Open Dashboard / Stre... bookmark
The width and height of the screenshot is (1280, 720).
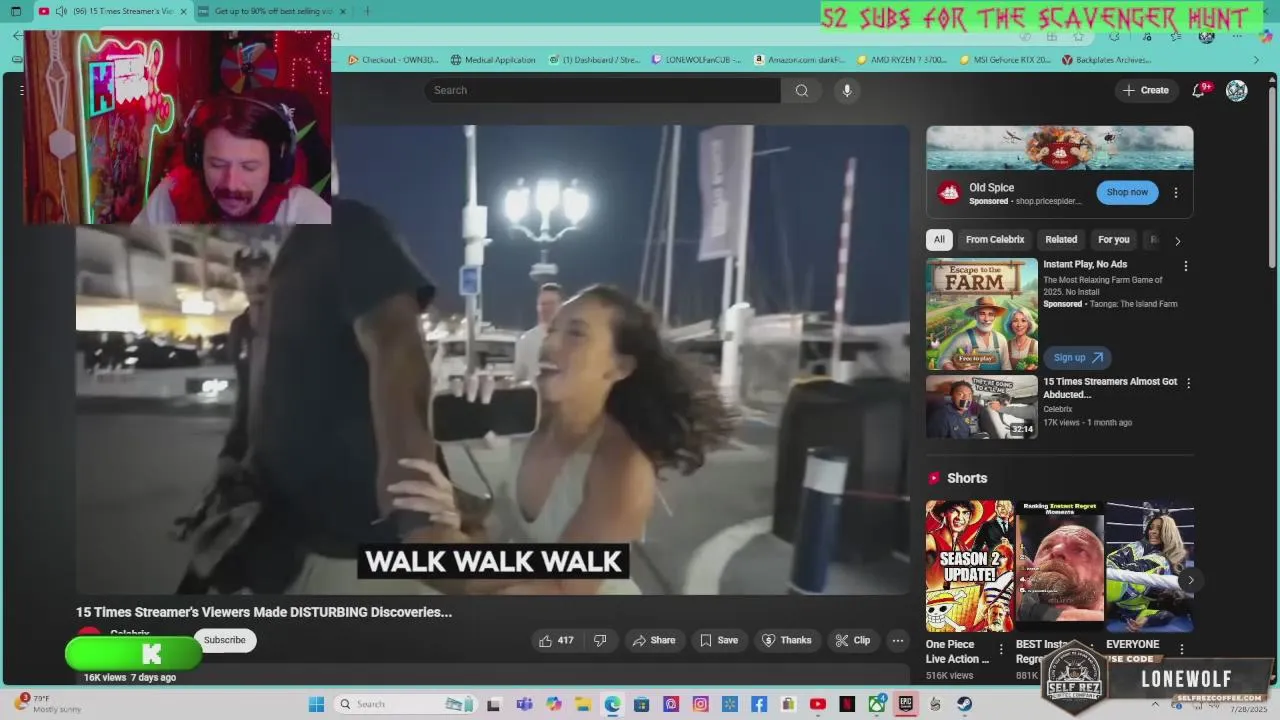tap(594, 60)
